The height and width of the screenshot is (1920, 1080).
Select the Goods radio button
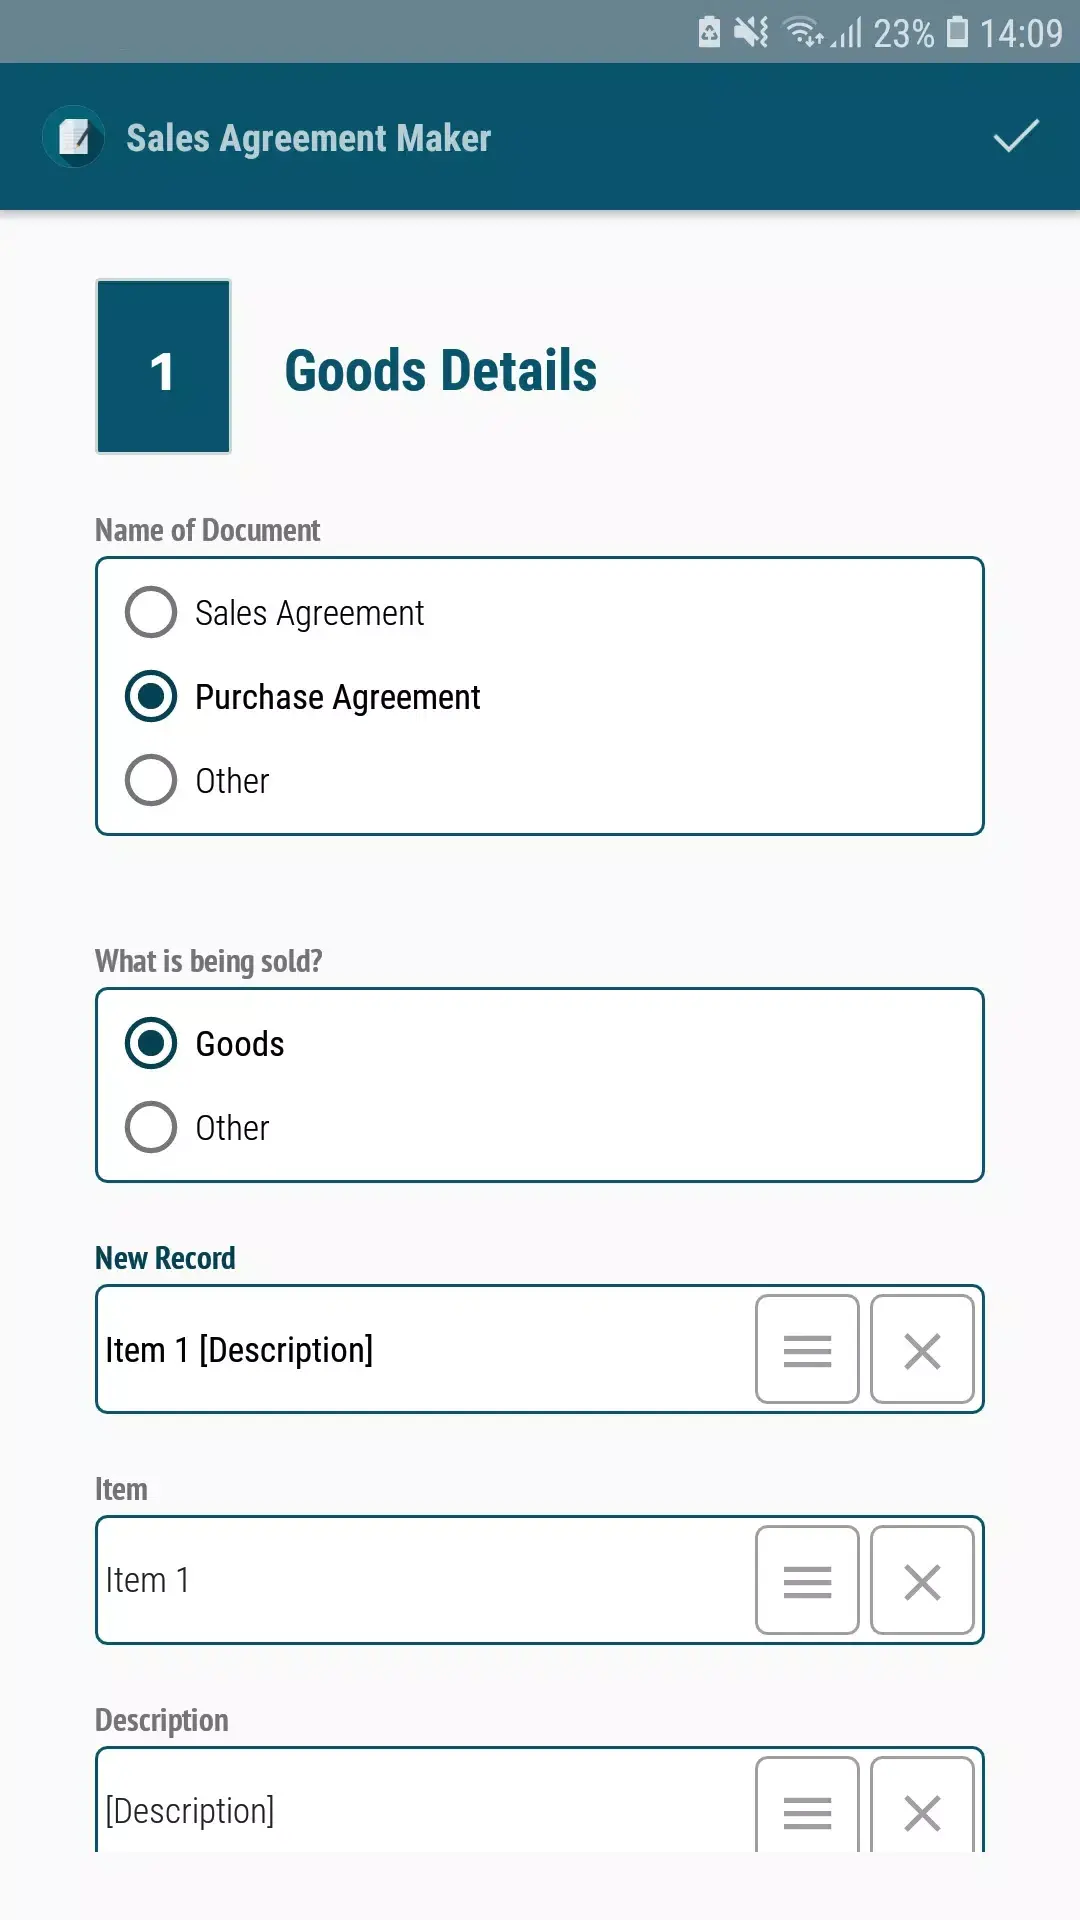point(150,1043)
